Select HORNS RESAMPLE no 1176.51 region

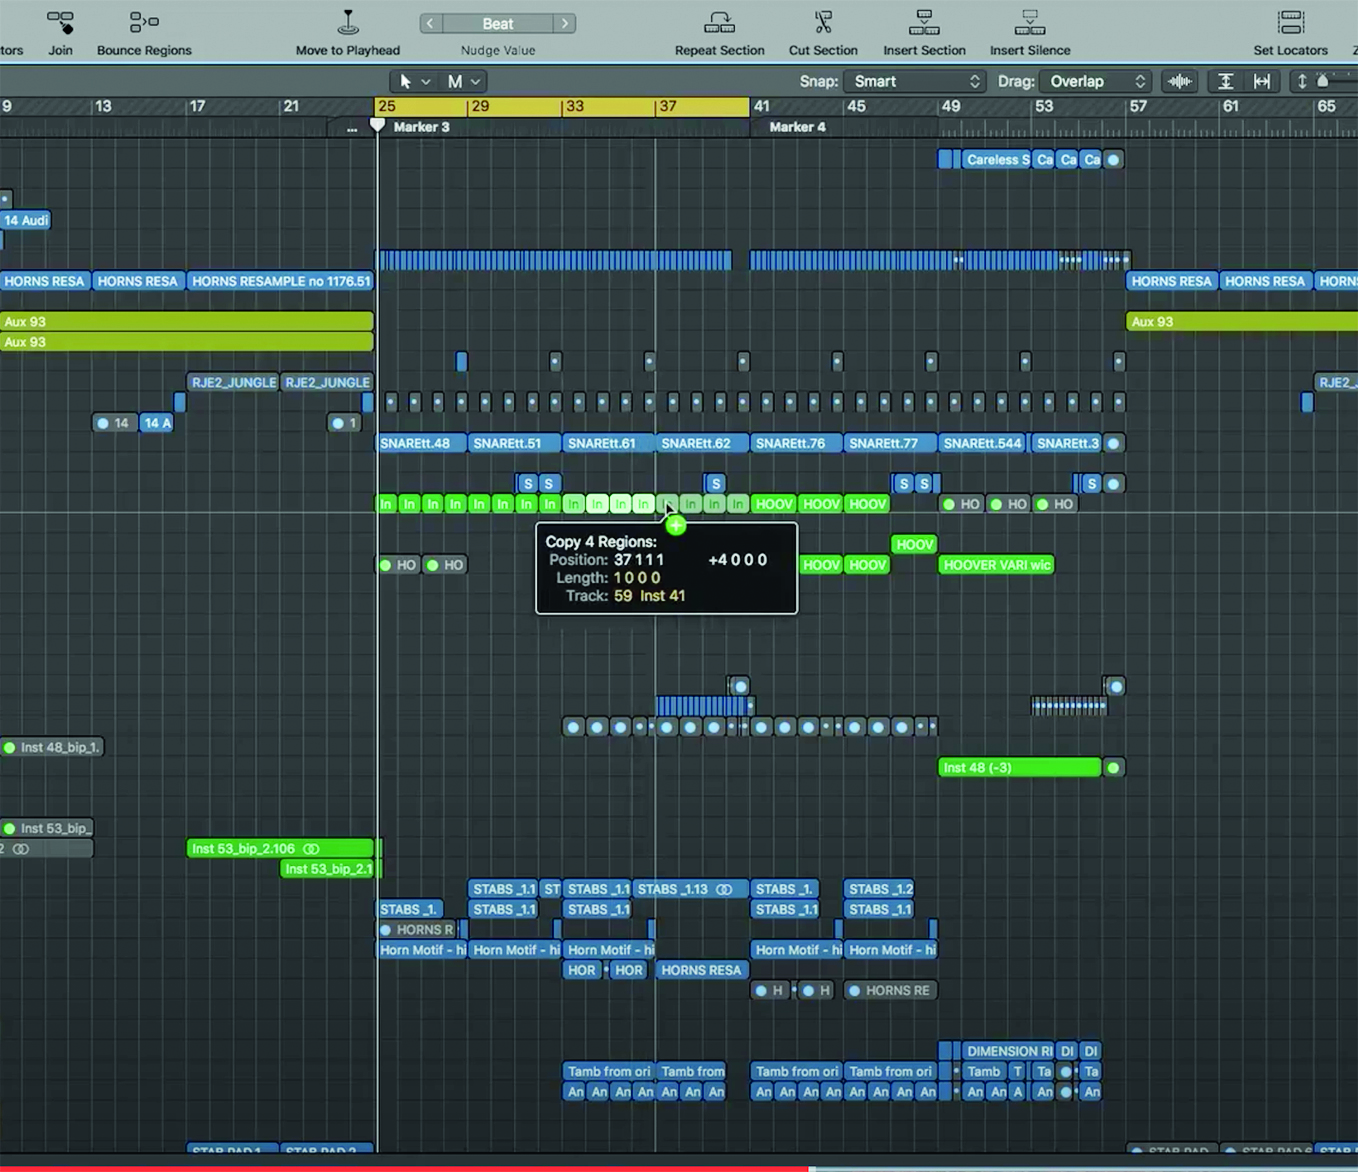point(280,282)
